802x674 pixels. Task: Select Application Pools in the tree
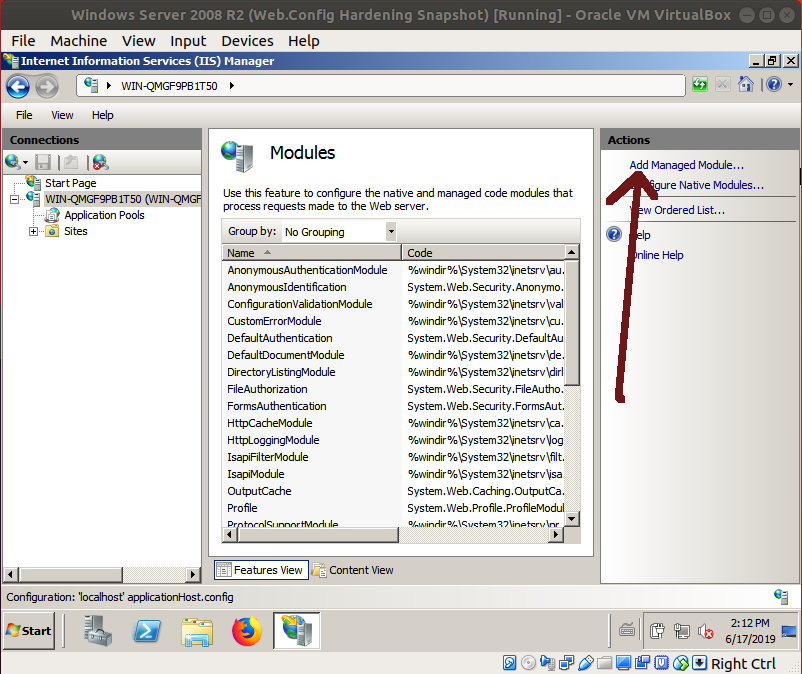tap(104, 215)
